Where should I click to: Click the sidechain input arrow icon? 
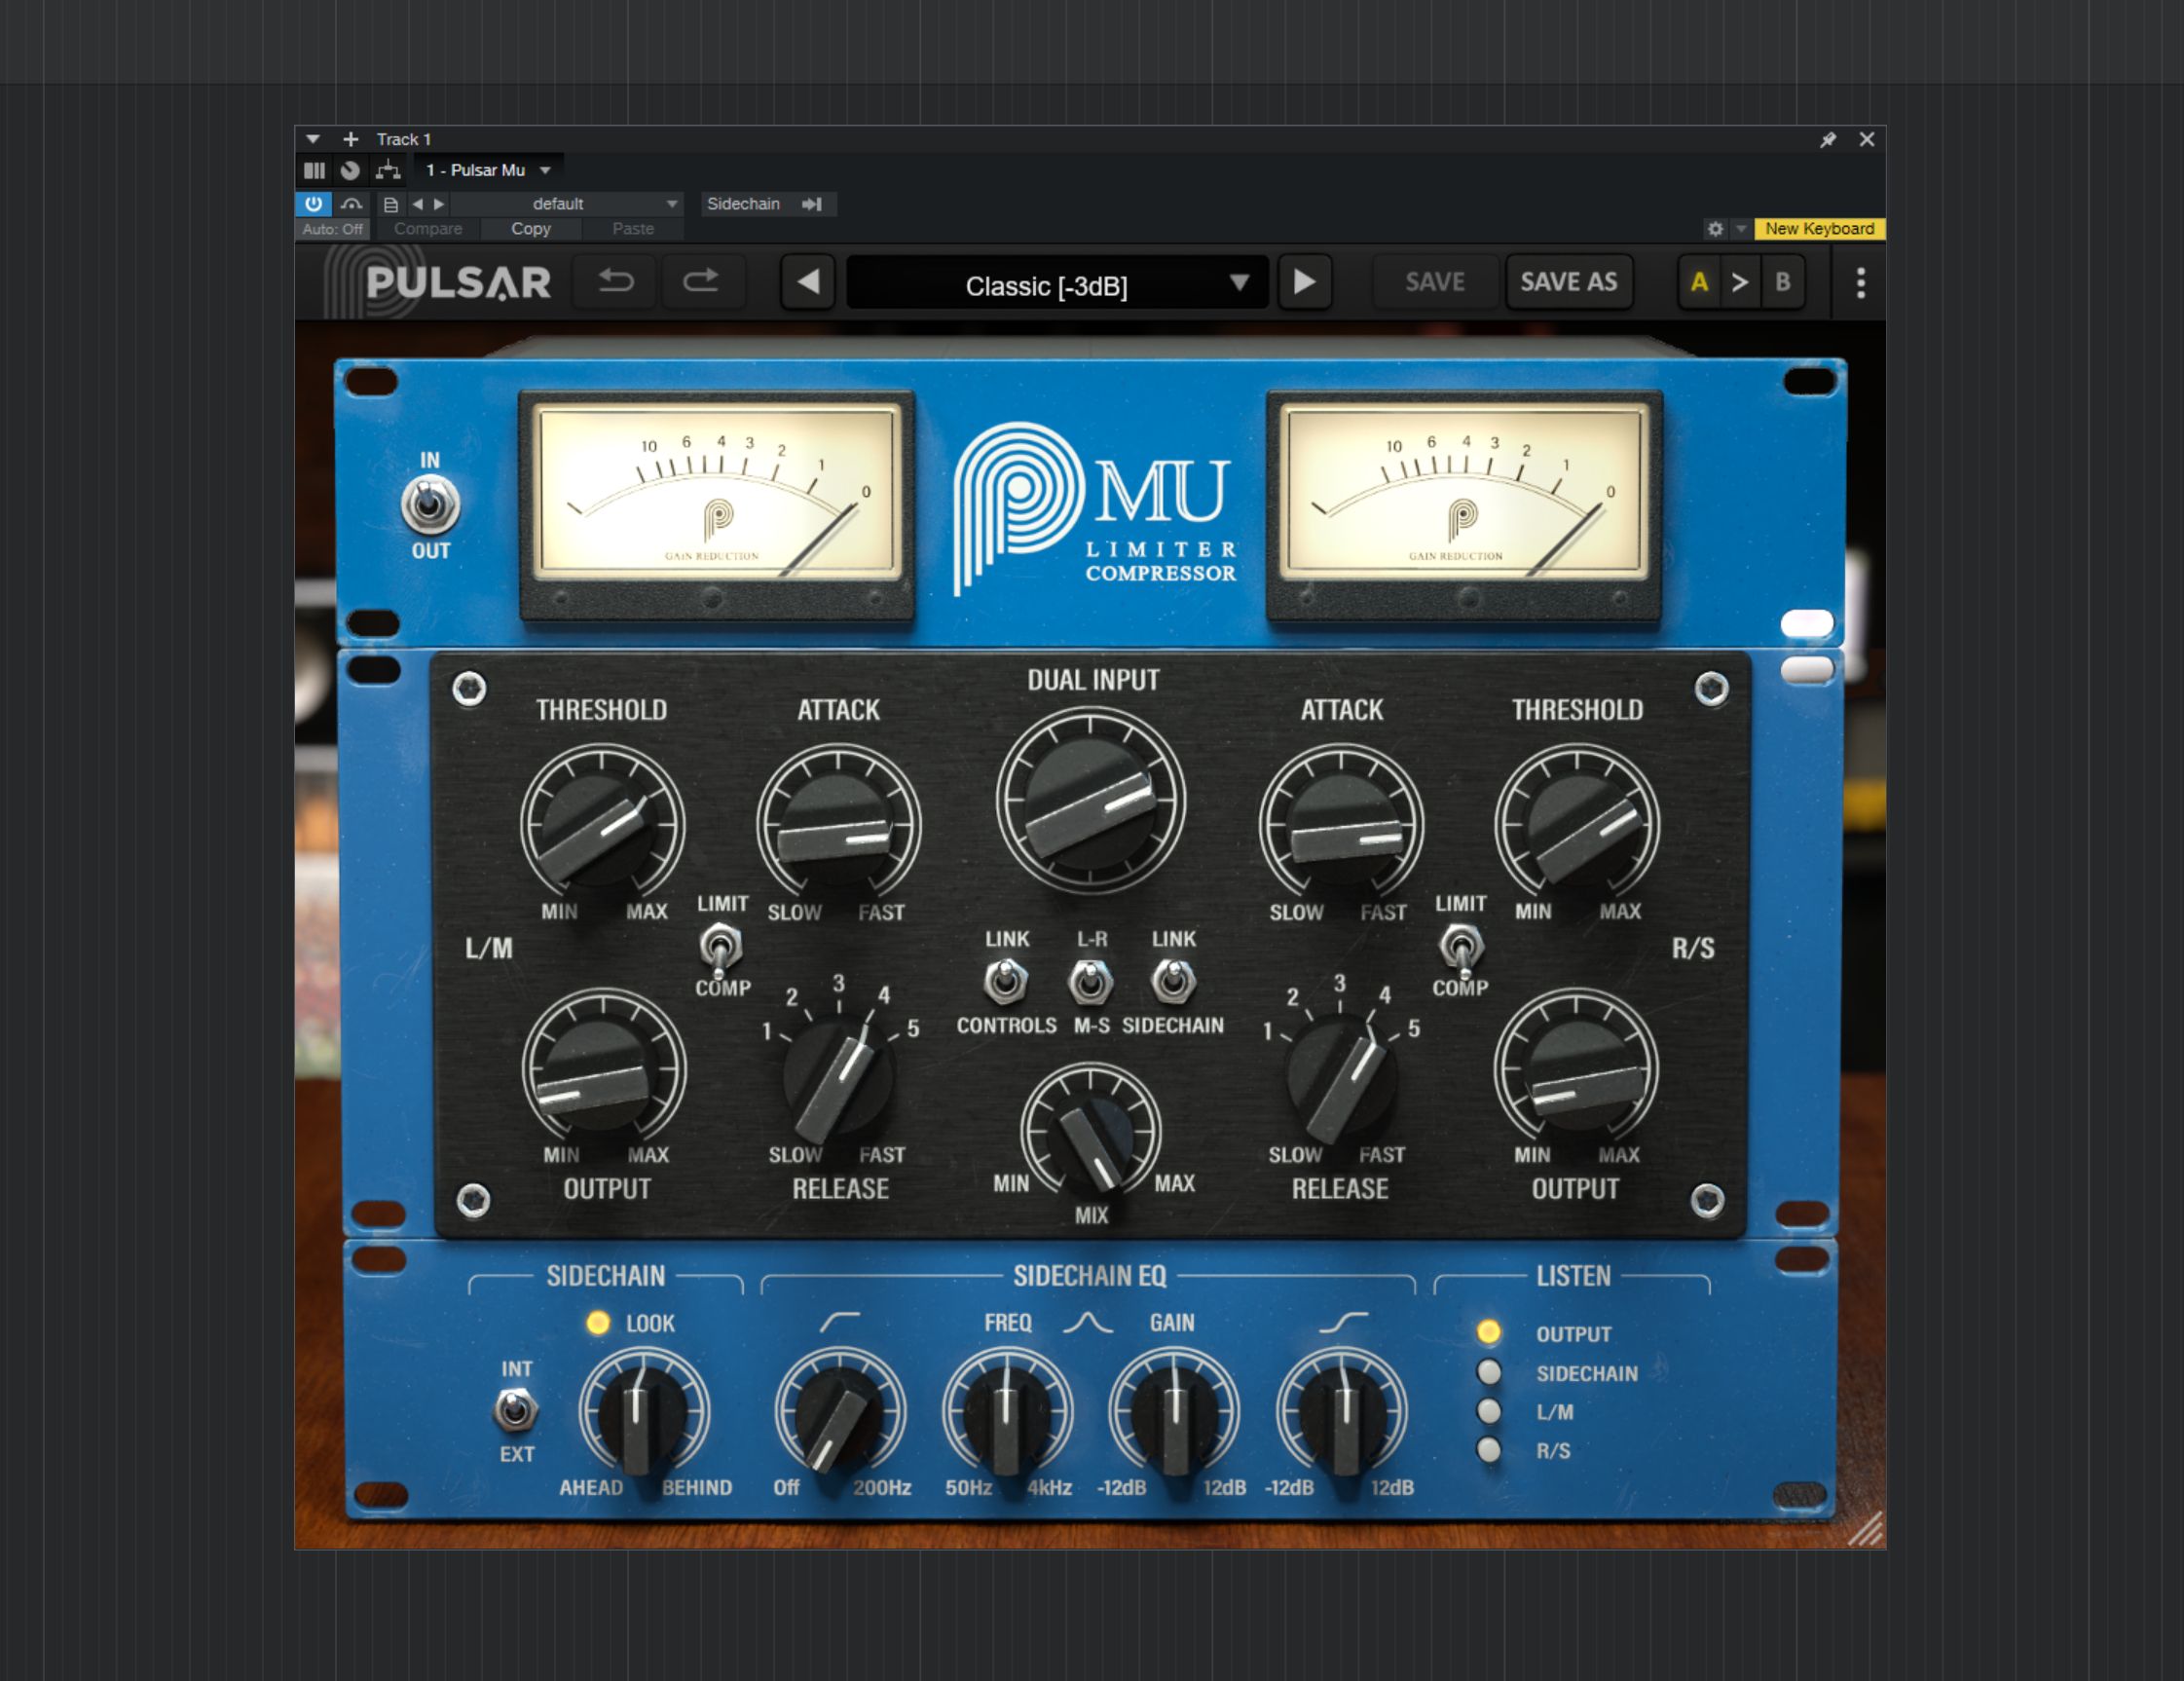[x=811, y=204]
